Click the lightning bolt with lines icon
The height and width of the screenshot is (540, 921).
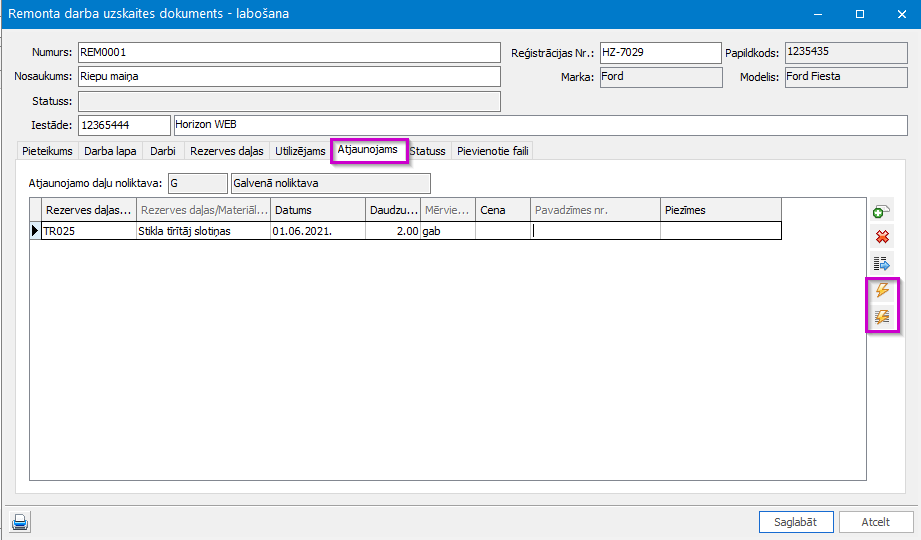point(882,317)
